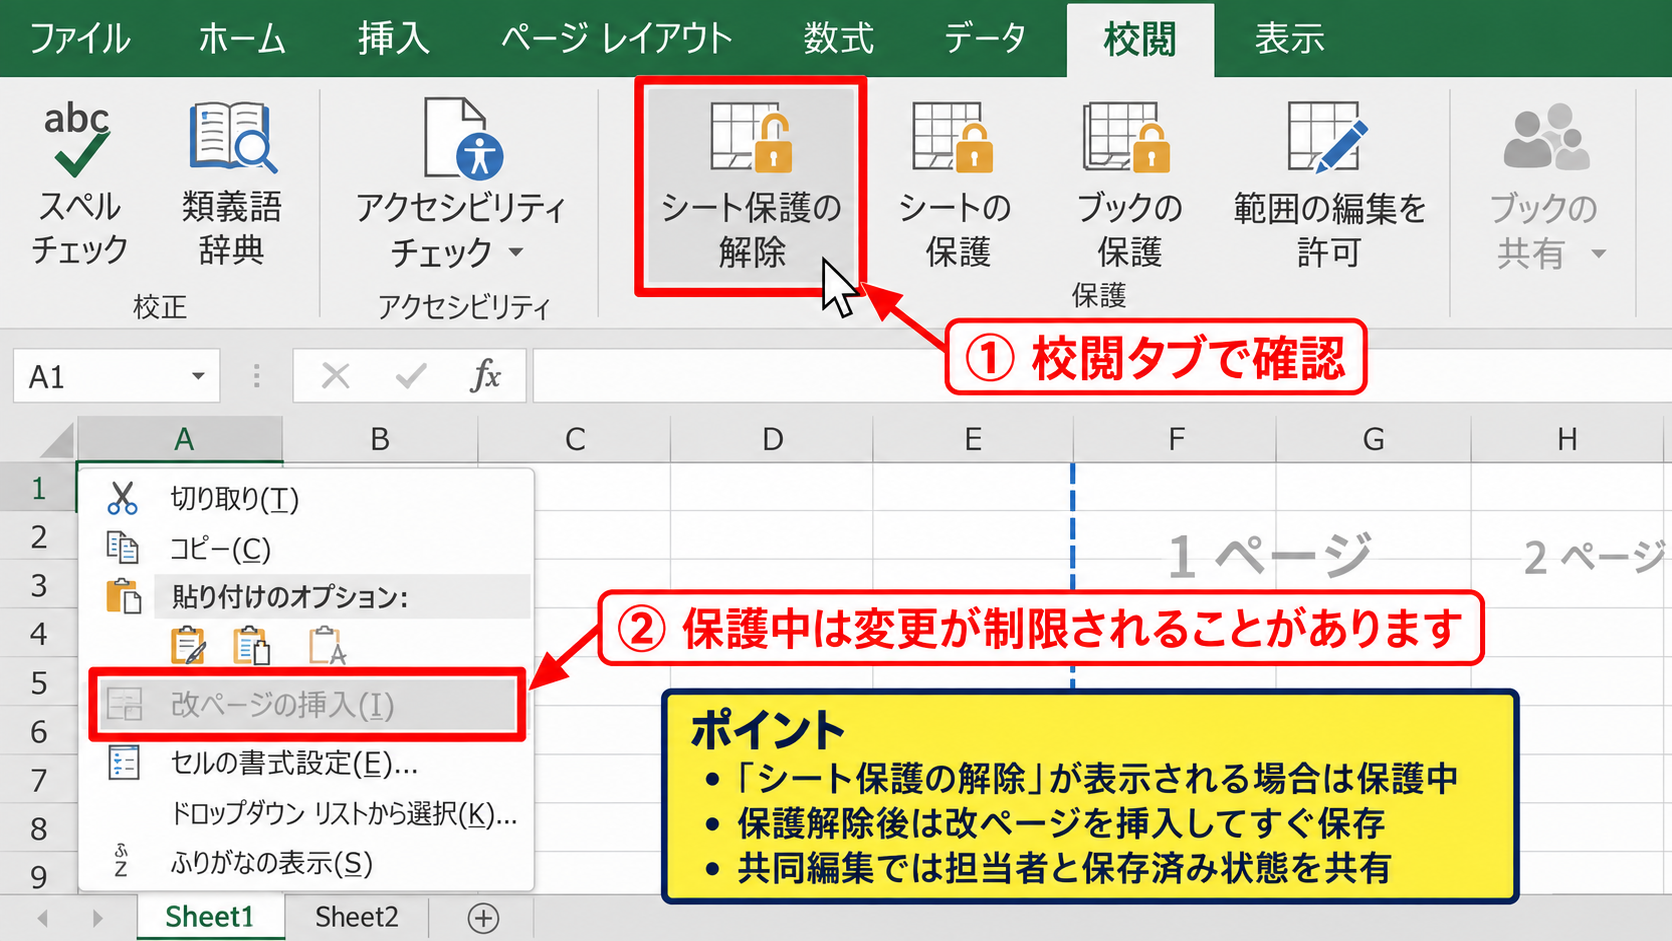Viewport: 1672px width, 941px height.
Task: Open the 類義語辞典 thesaurus
Action: (x=232, y=185)
